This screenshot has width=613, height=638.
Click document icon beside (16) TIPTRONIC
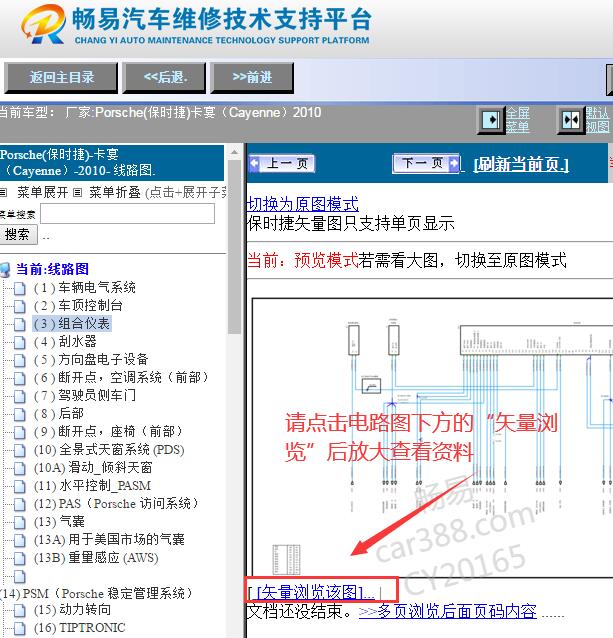click(x=19, y=628)
